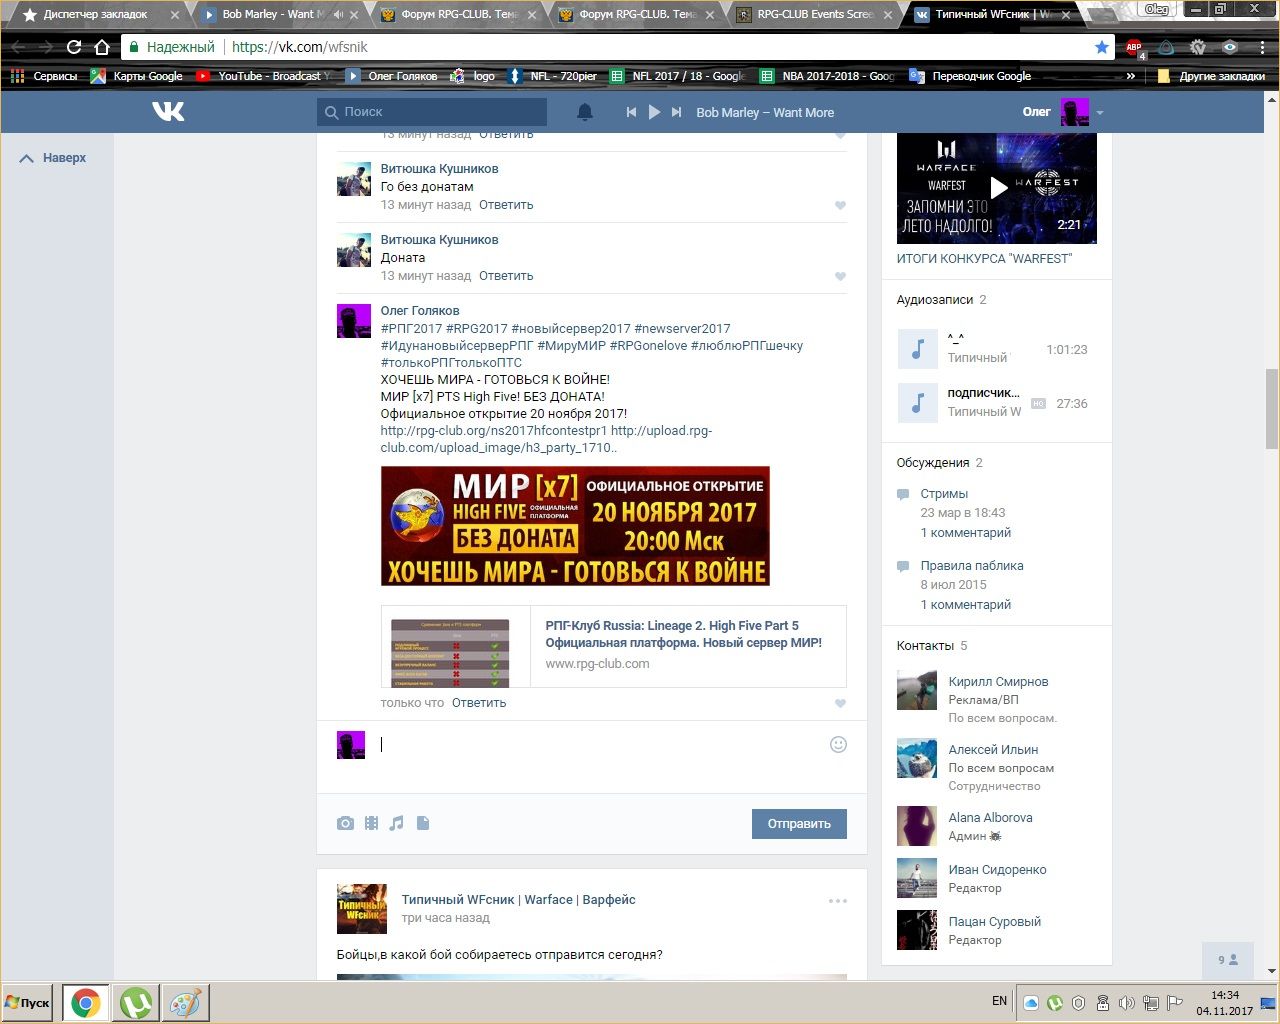Screen dimensions: 1280x1024
Task: Switch input language from EN
Action: pyautogui.click(x=999, y=1002)
